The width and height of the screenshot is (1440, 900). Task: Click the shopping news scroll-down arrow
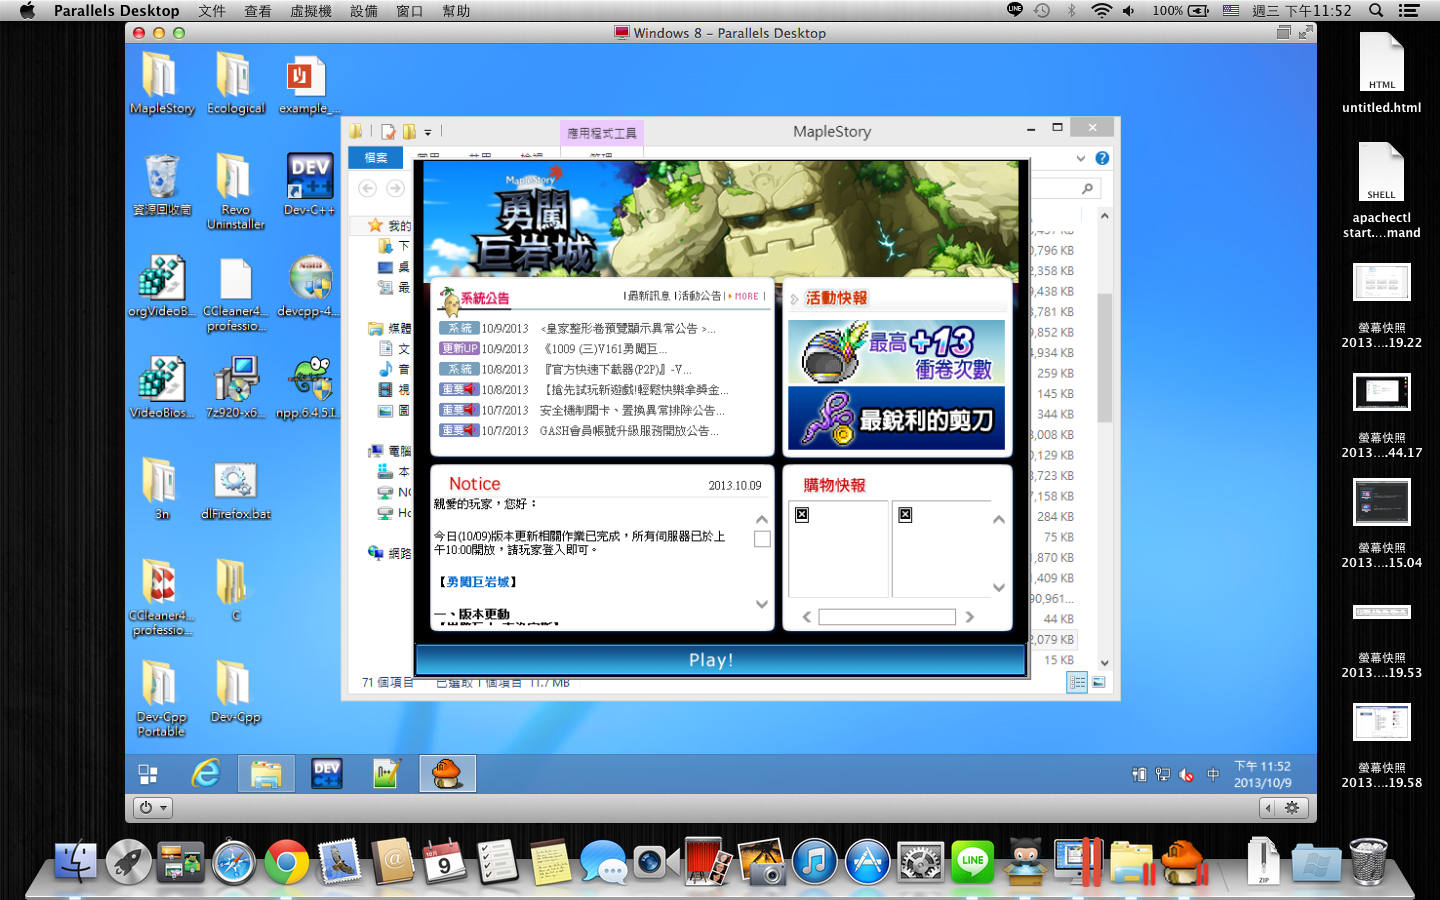click(998, 587)
